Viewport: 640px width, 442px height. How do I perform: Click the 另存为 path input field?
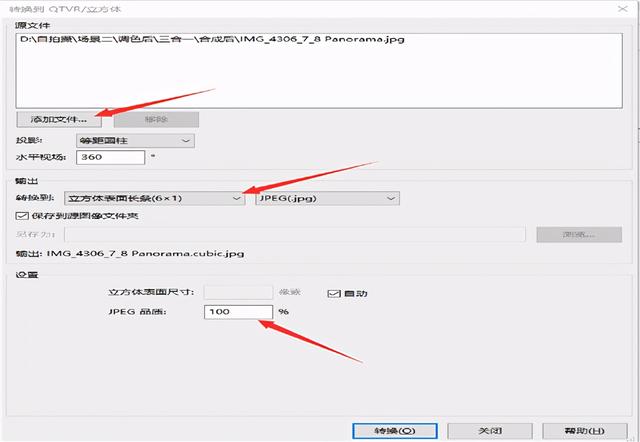click(x=294, y=234)
